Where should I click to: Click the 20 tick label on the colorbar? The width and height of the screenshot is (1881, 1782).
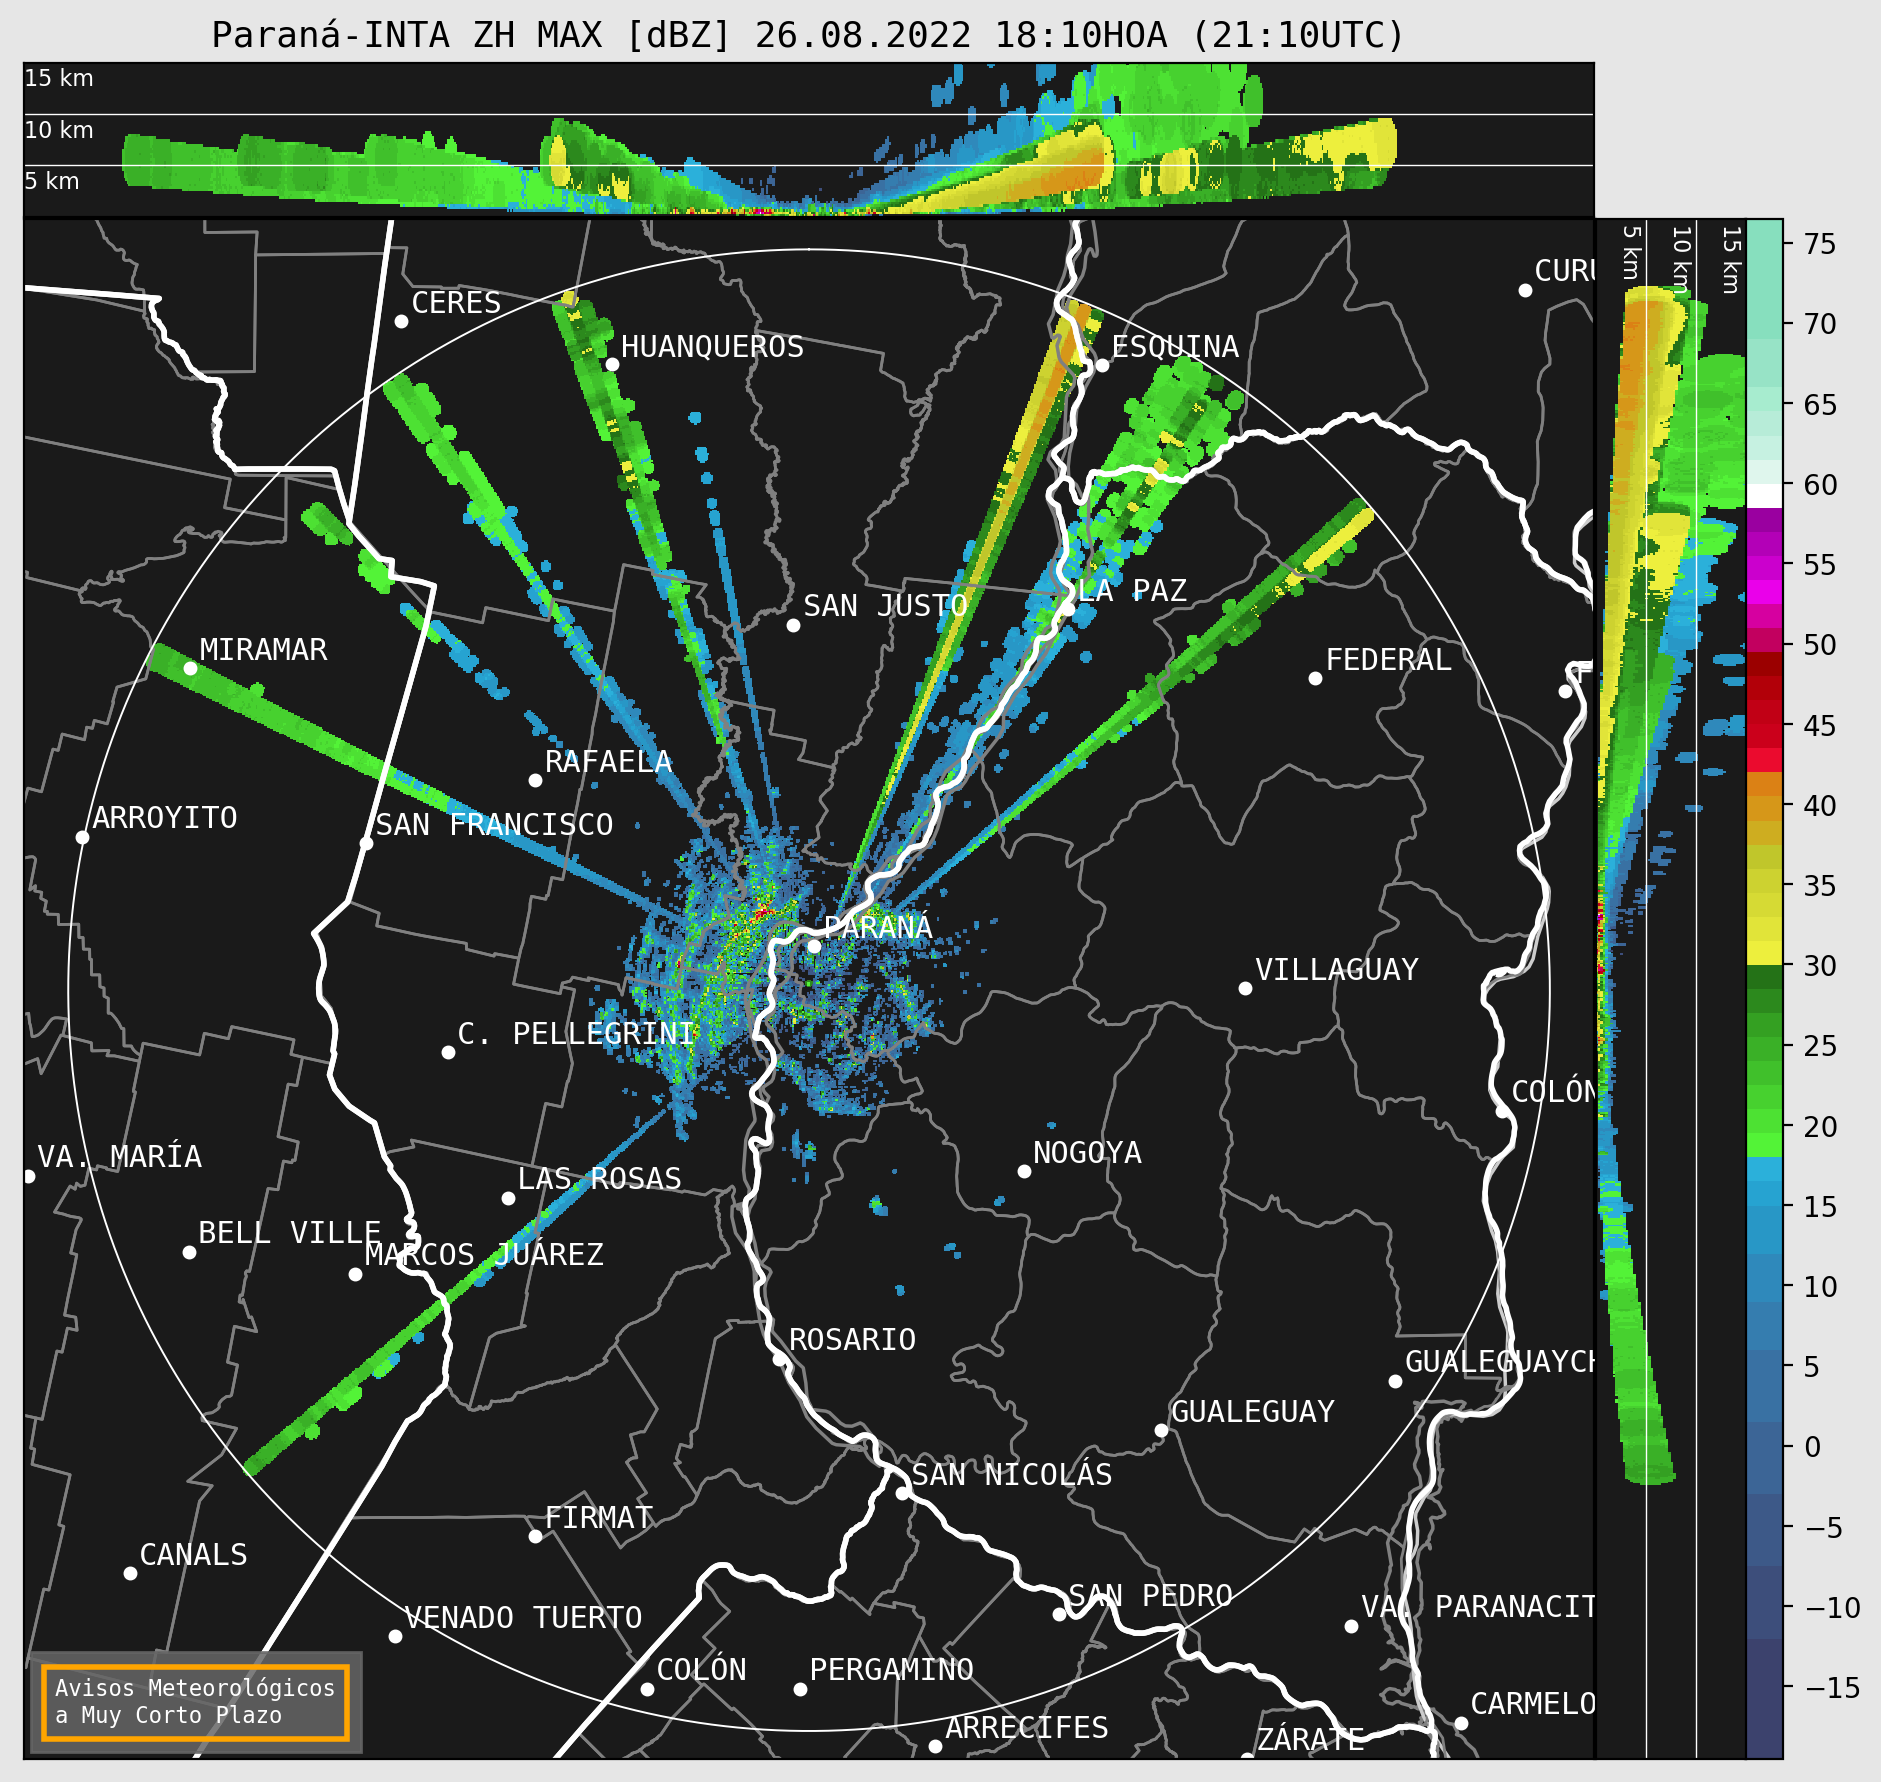pyautogui.click(x=1820, y=1127)
